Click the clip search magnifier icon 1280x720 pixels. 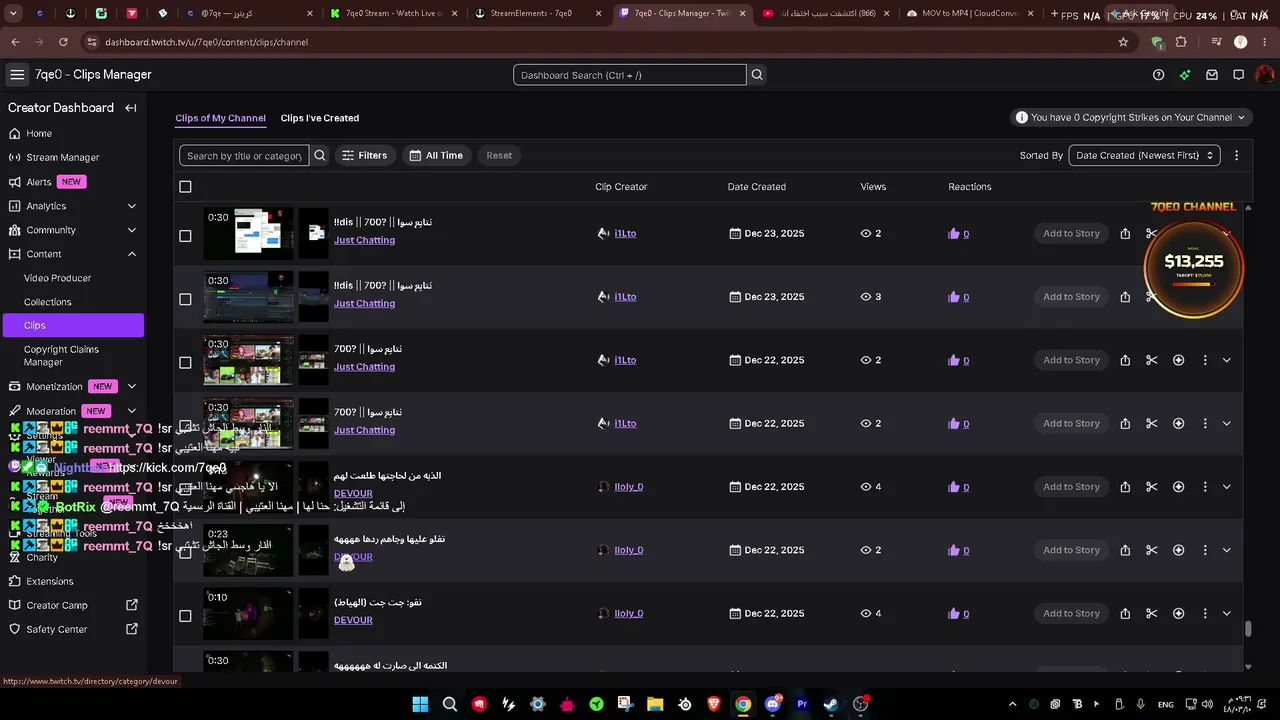pyautogui.click(x=320, y=155)
